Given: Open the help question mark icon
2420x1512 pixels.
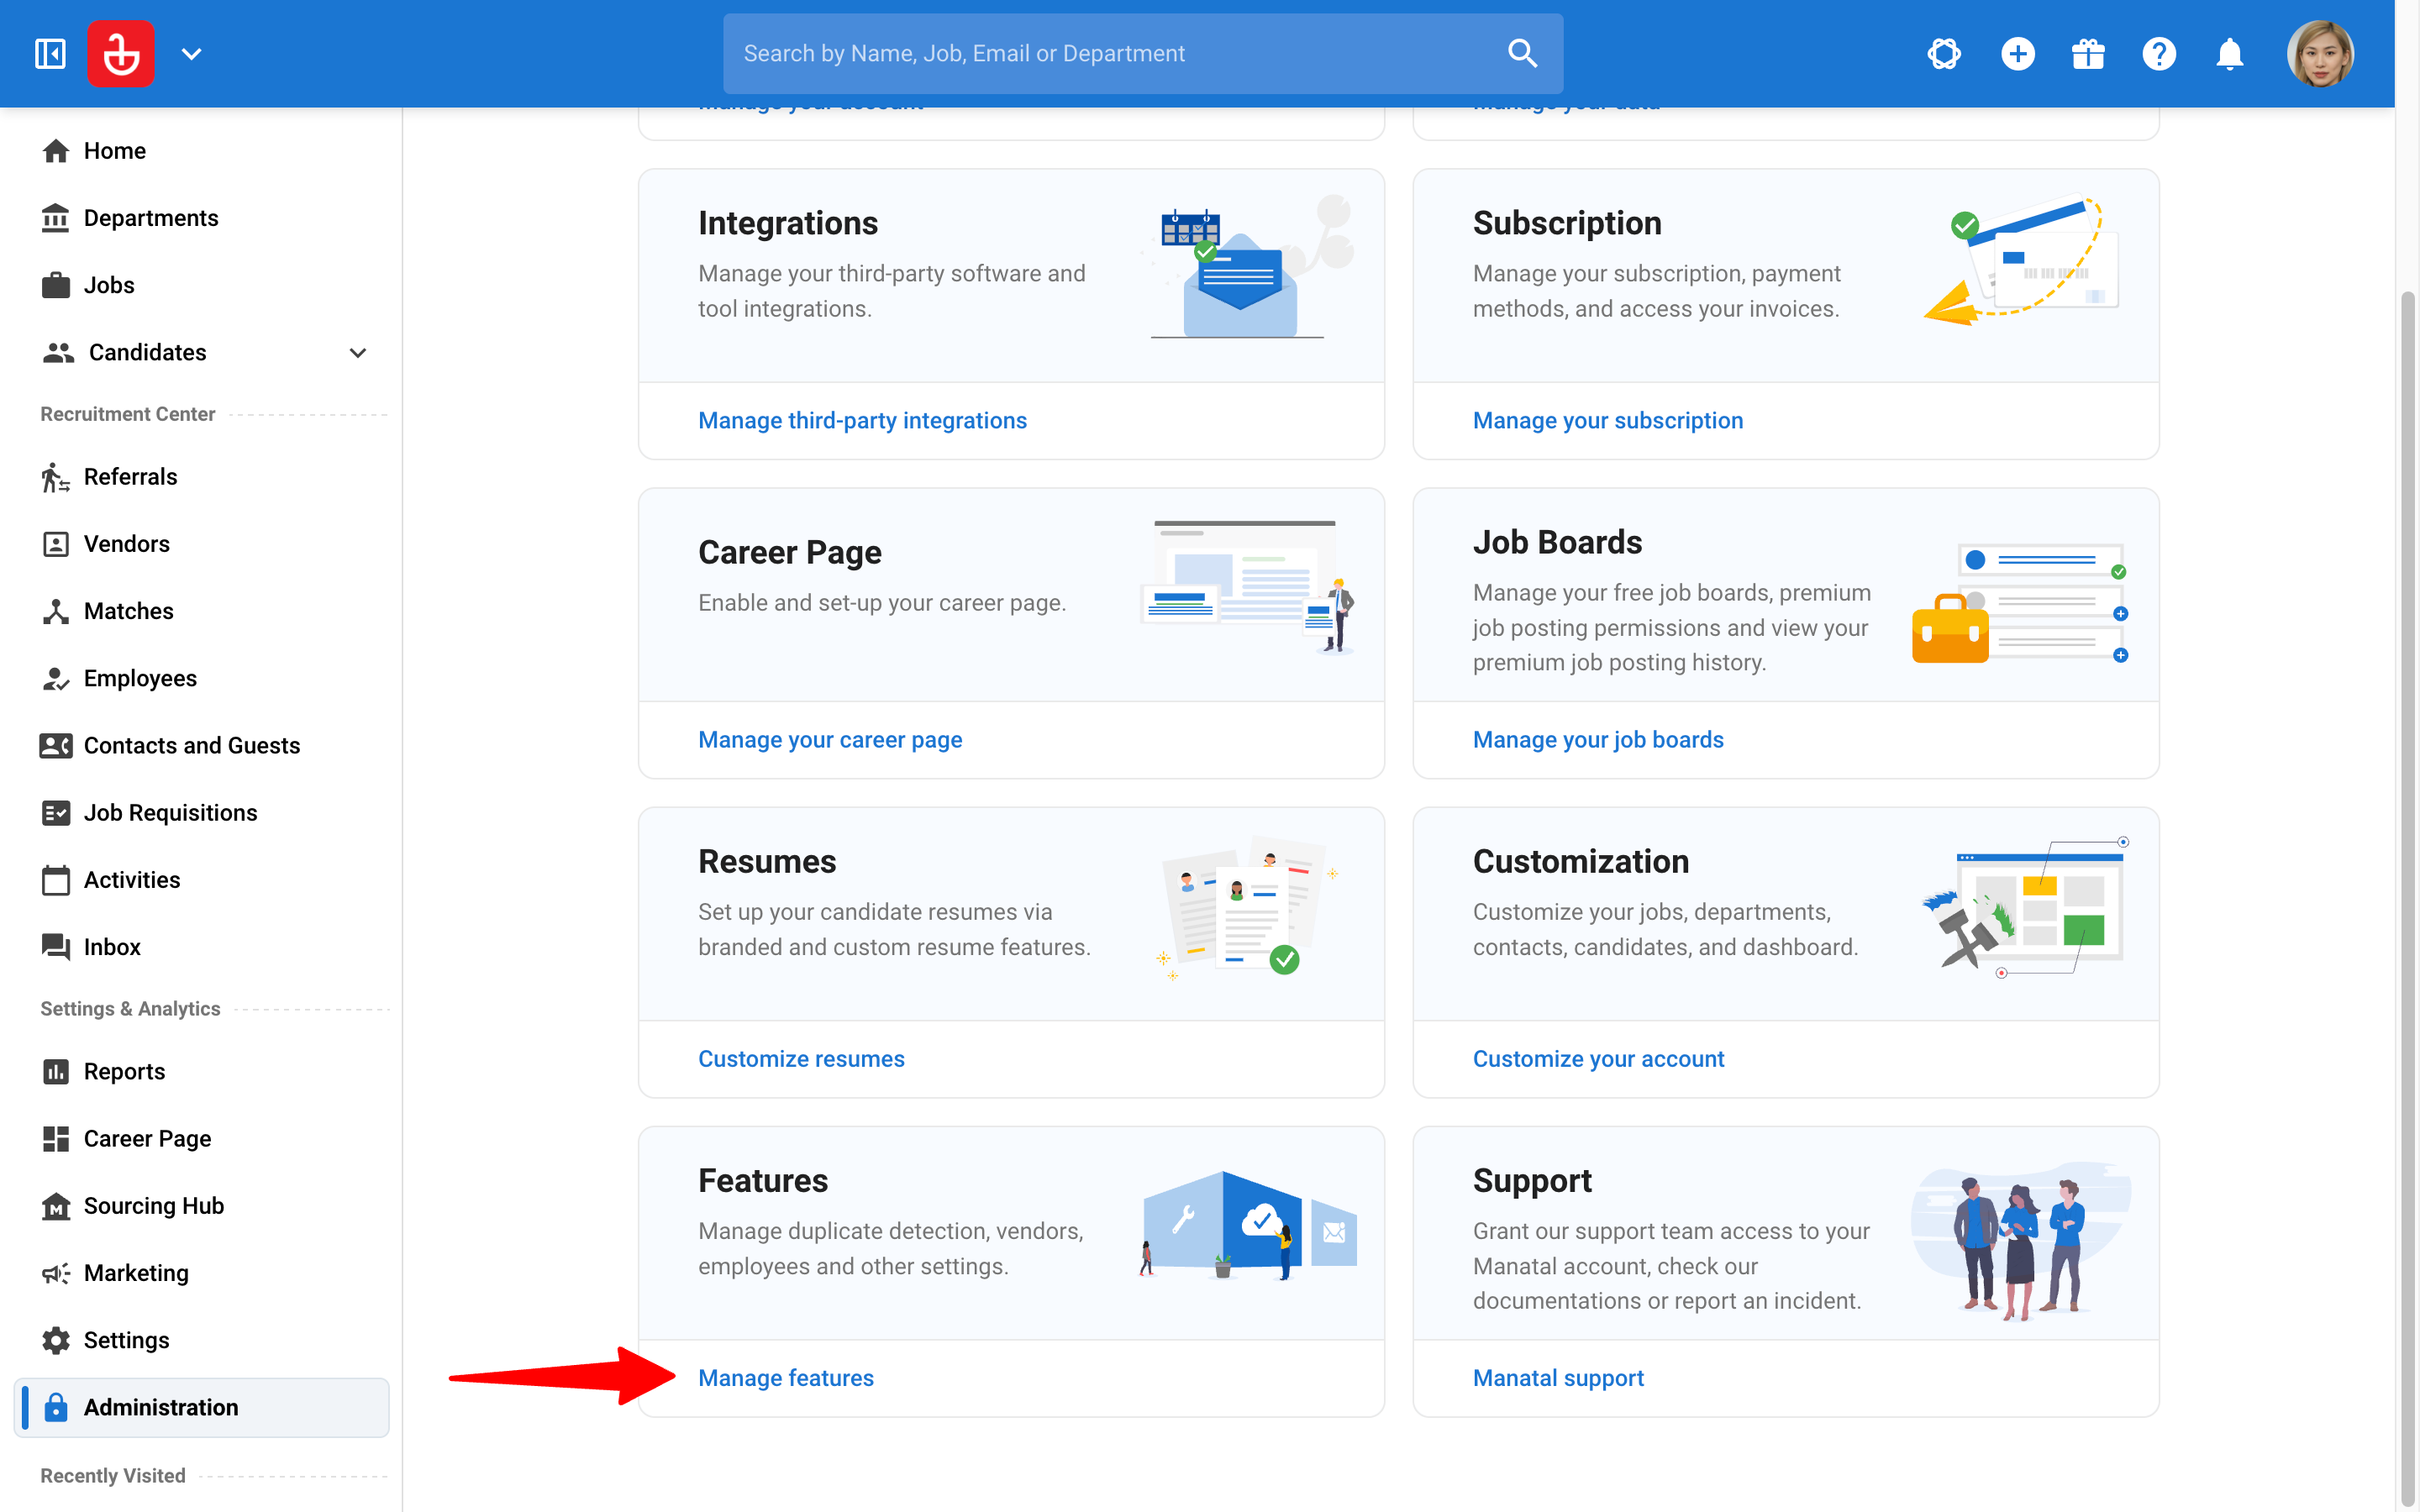Looking at the screenshot, I should (x=2159, y=54).
